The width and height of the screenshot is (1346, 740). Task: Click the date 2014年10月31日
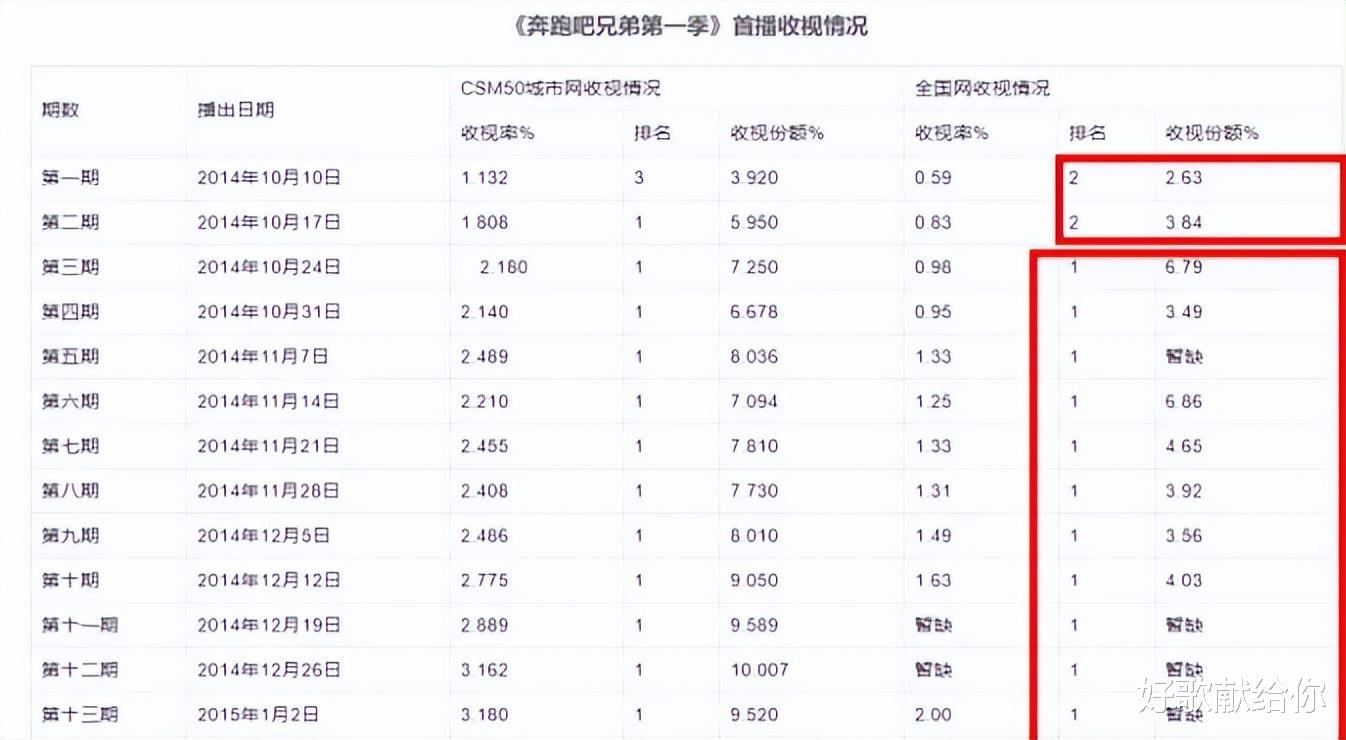point(269,312)
